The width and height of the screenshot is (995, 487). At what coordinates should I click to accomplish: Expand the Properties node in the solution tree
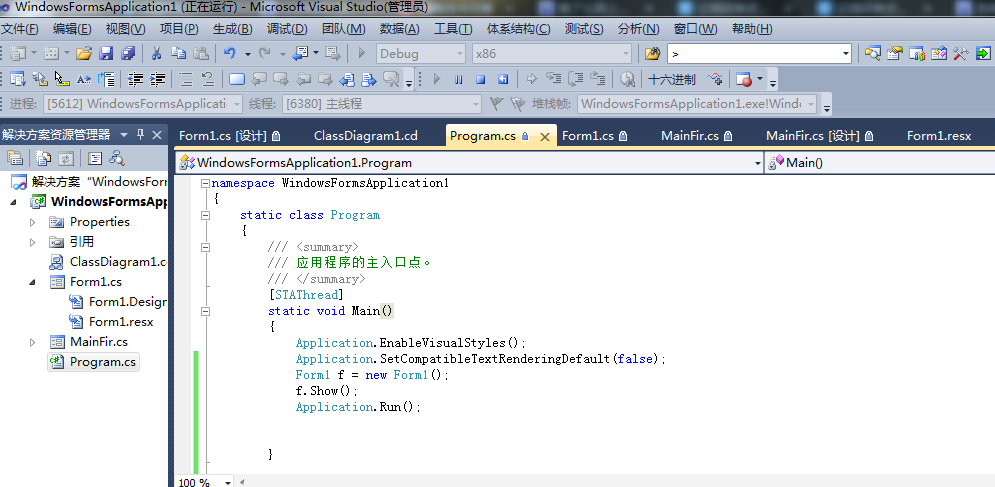(33, 222)
